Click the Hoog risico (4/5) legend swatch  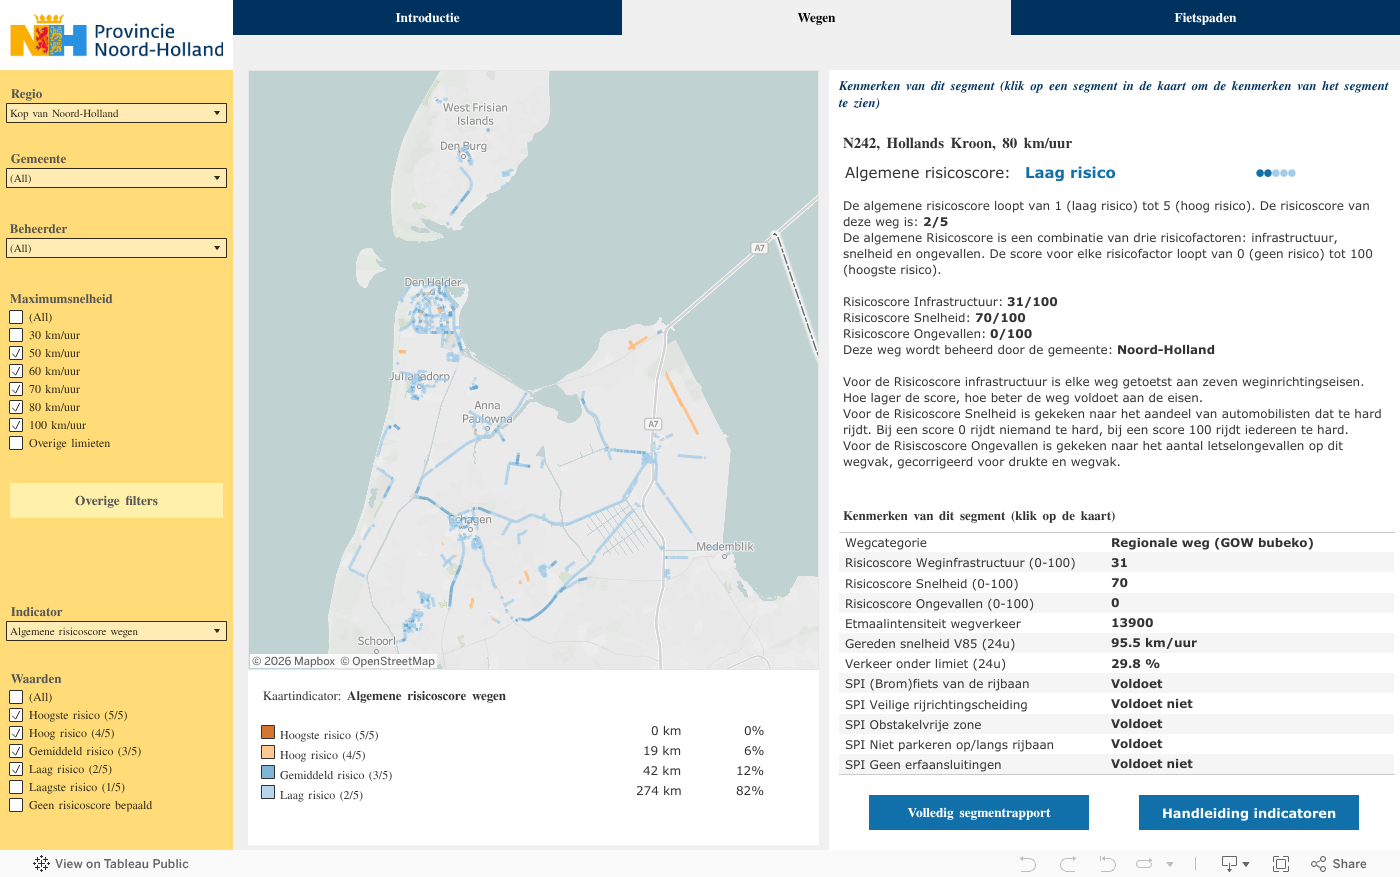click(268, 752)
